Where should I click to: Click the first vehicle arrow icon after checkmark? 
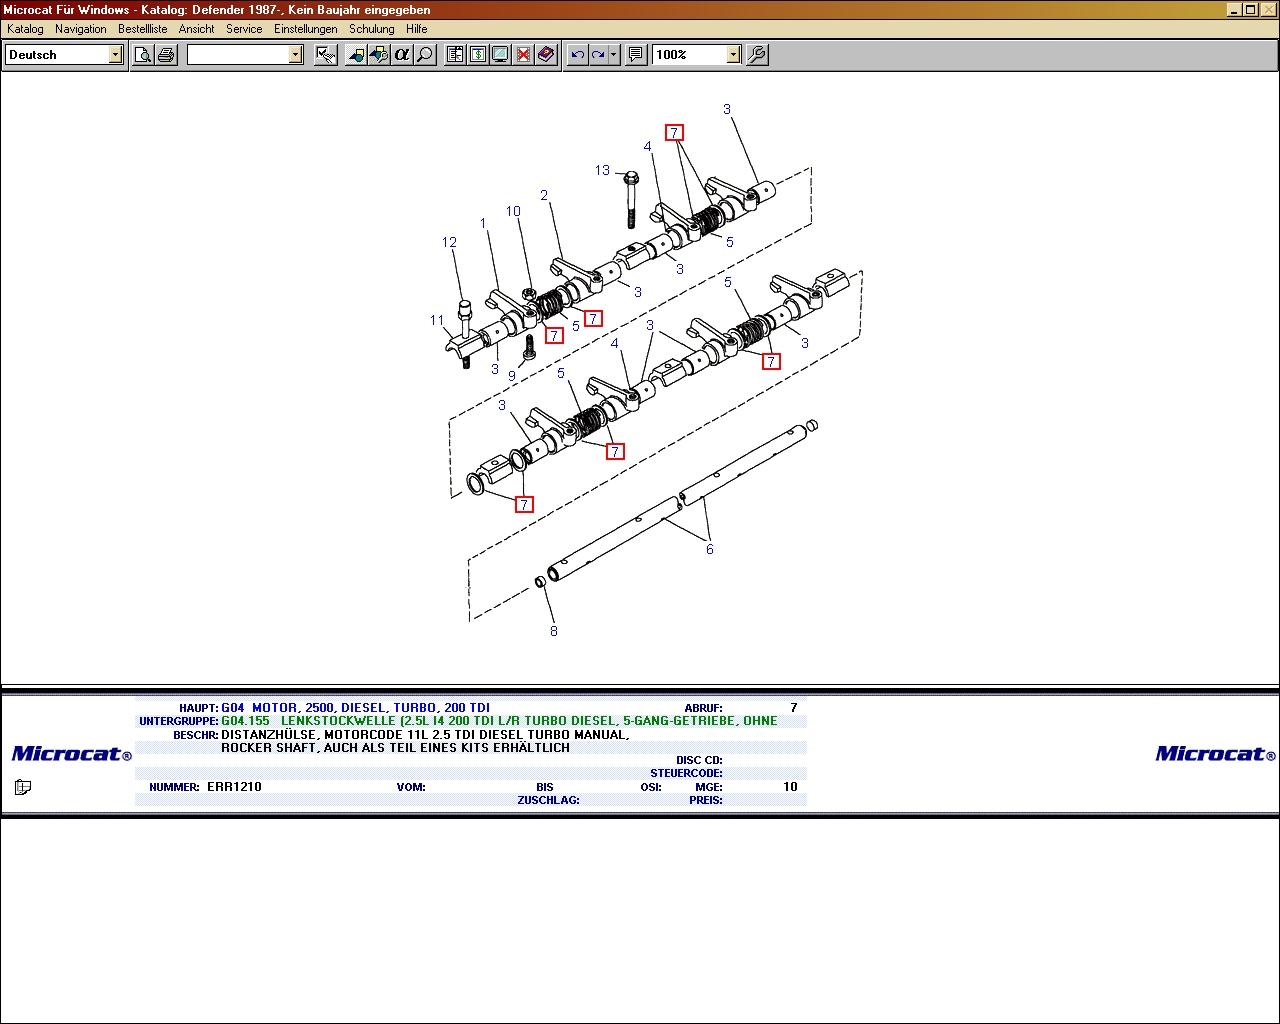click(356, 54)
